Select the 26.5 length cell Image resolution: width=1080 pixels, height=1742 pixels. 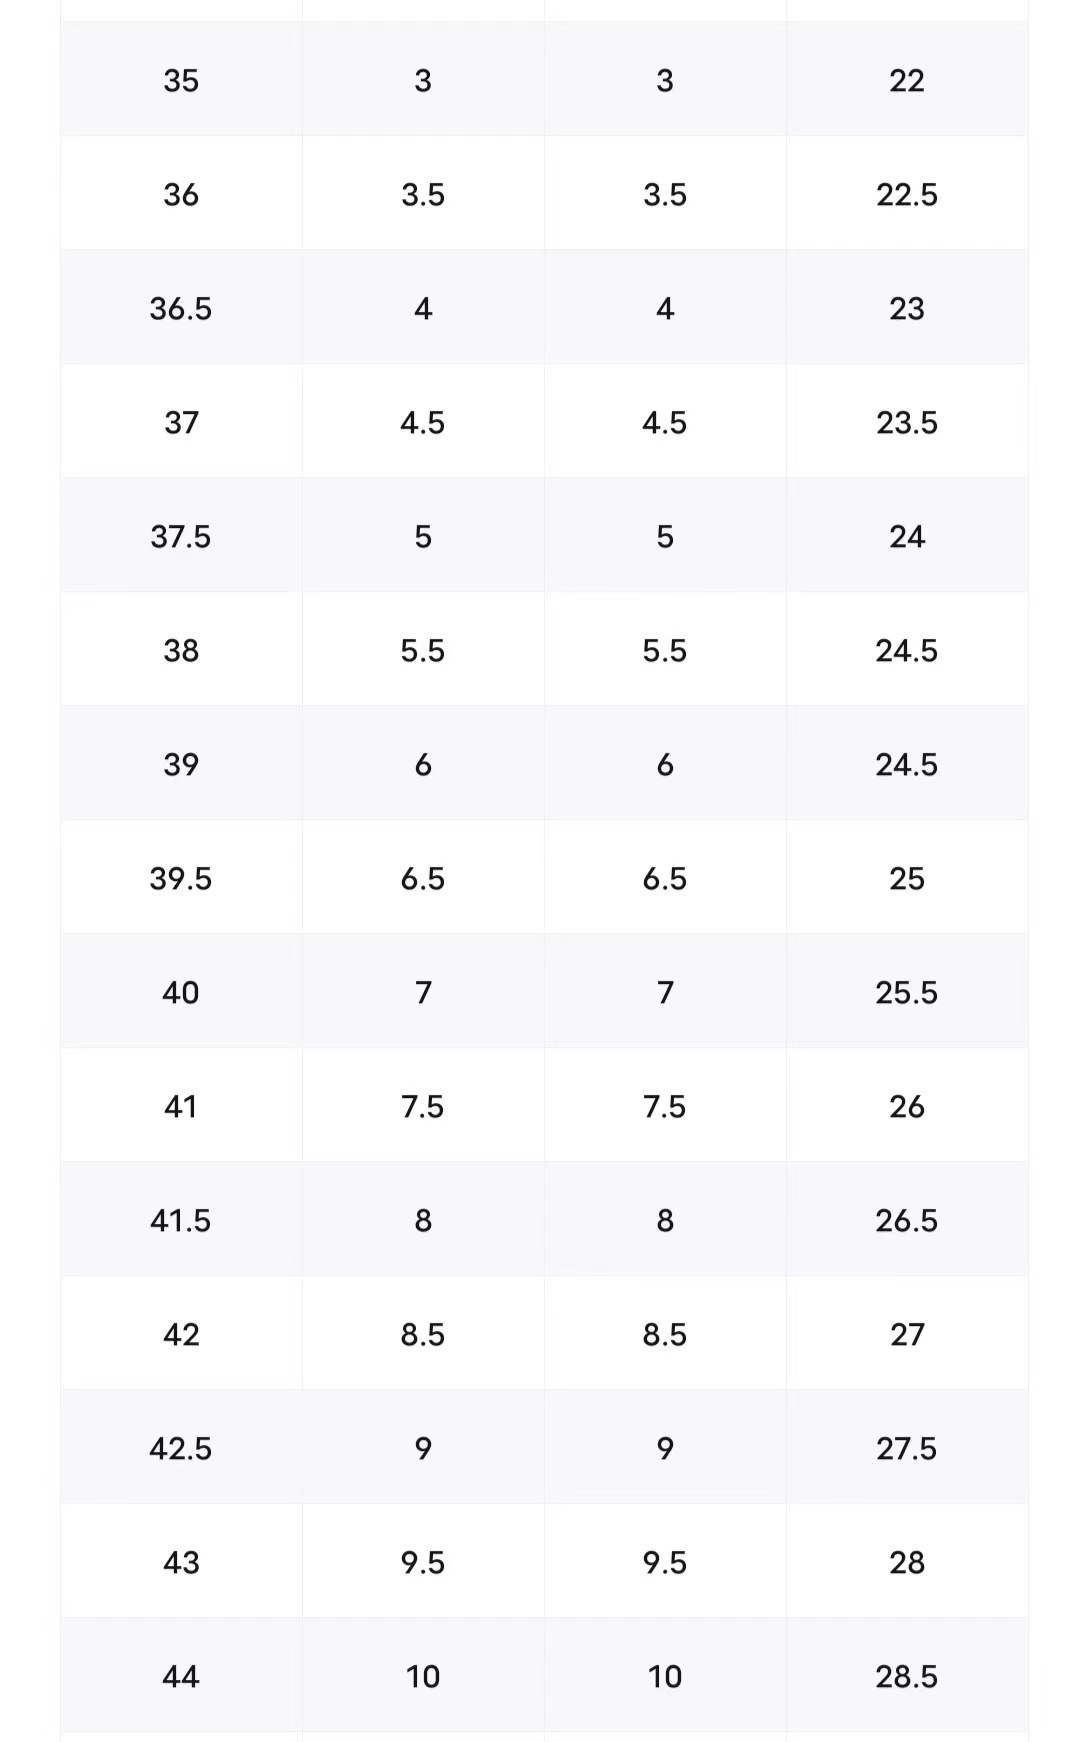[907, 1220]
